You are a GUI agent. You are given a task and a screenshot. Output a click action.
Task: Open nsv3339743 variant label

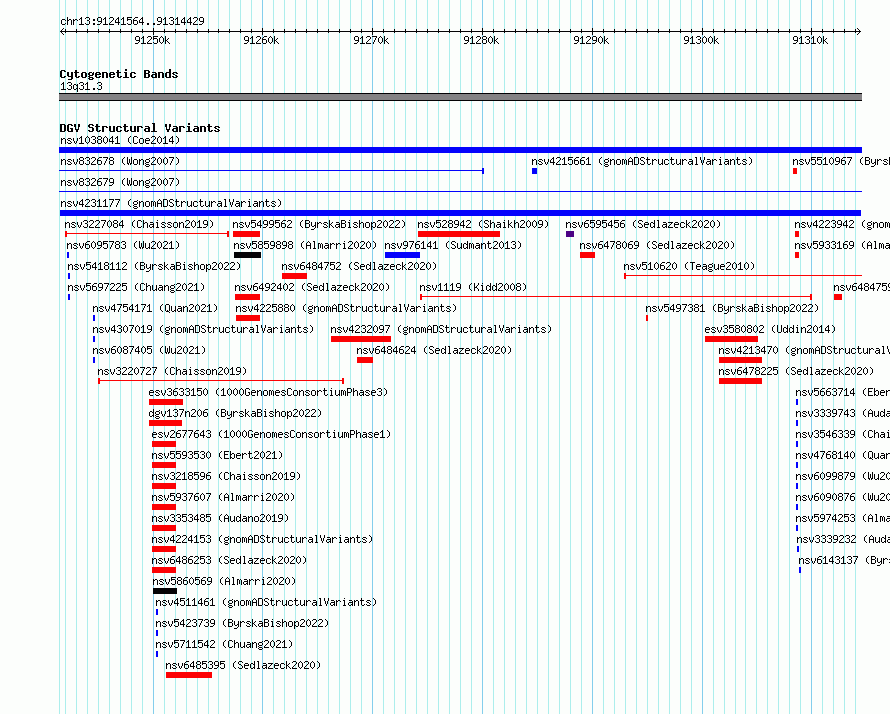(x=843, y=413)
